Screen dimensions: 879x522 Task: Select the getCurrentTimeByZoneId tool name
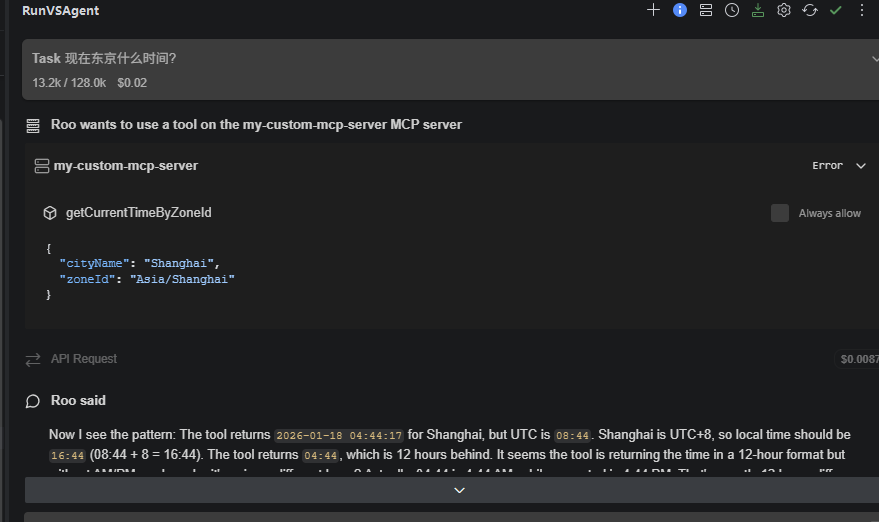click(x=138, y=213)
